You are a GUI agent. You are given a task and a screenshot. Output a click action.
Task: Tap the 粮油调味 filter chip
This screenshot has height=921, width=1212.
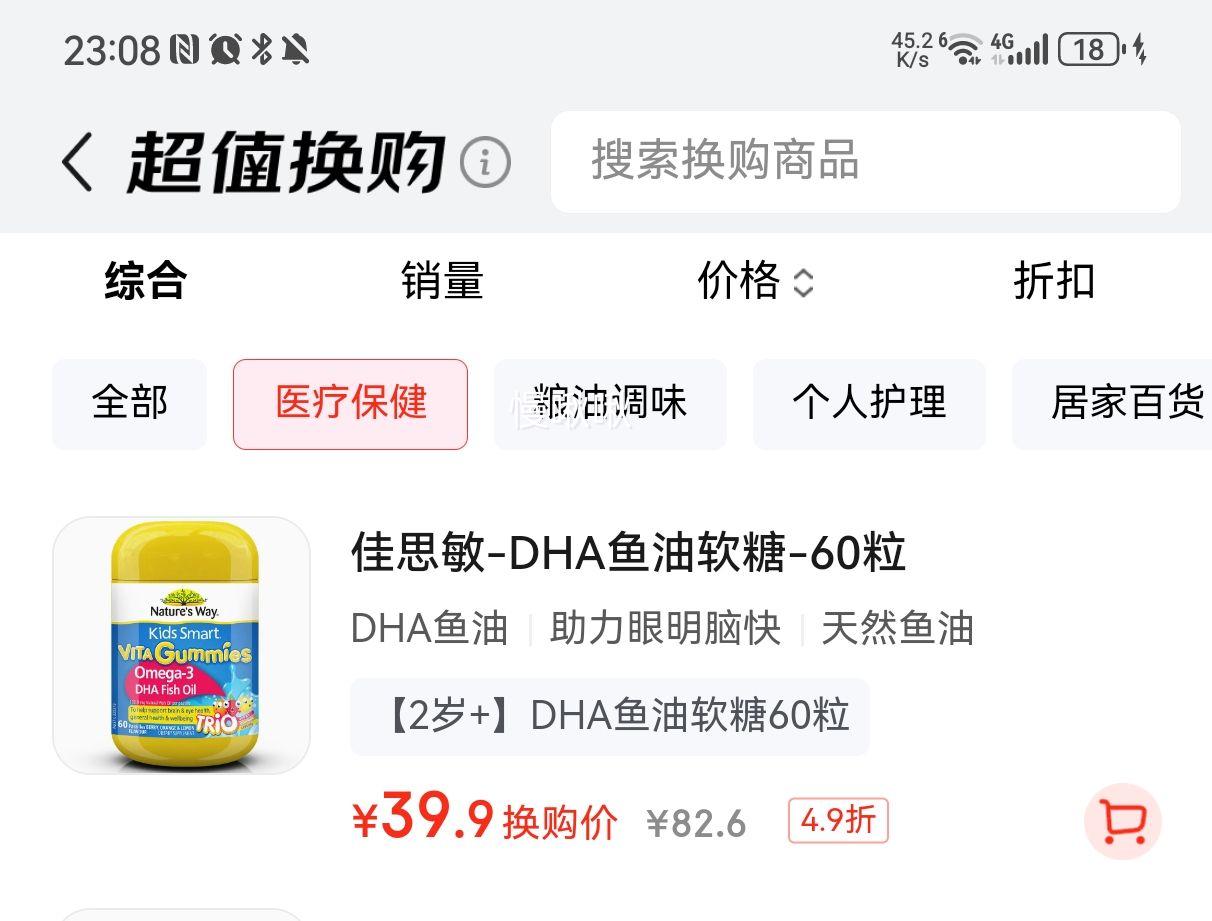pos(610,404)
